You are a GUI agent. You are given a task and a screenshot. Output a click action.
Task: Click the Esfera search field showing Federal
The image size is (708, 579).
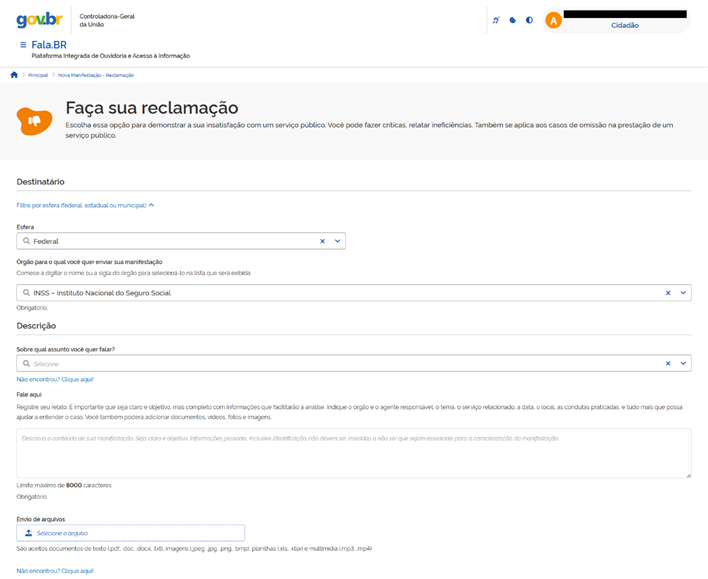tap(181, 241)
